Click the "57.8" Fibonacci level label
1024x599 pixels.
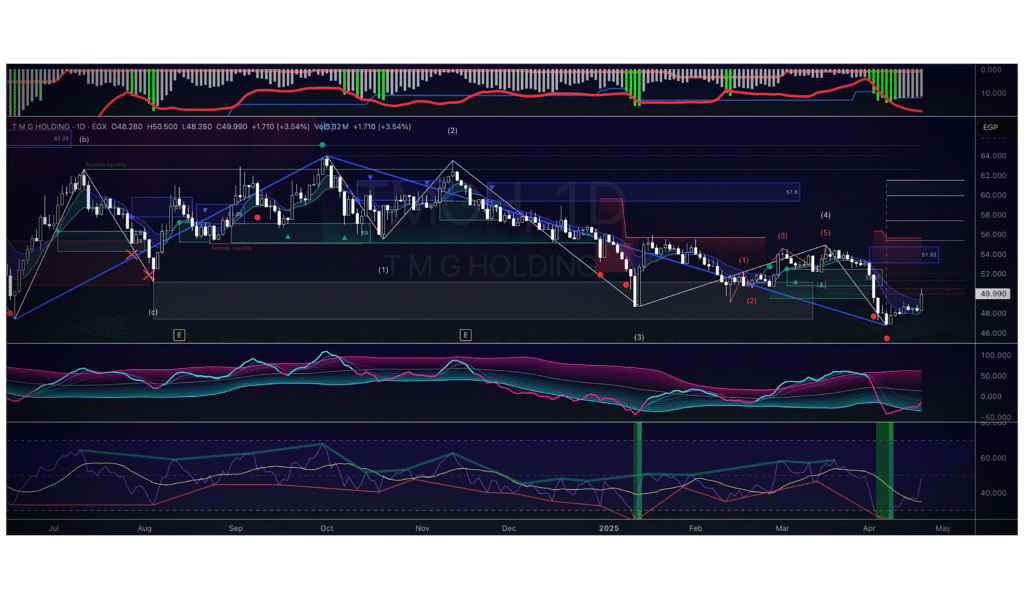click(x=791, y=191)
